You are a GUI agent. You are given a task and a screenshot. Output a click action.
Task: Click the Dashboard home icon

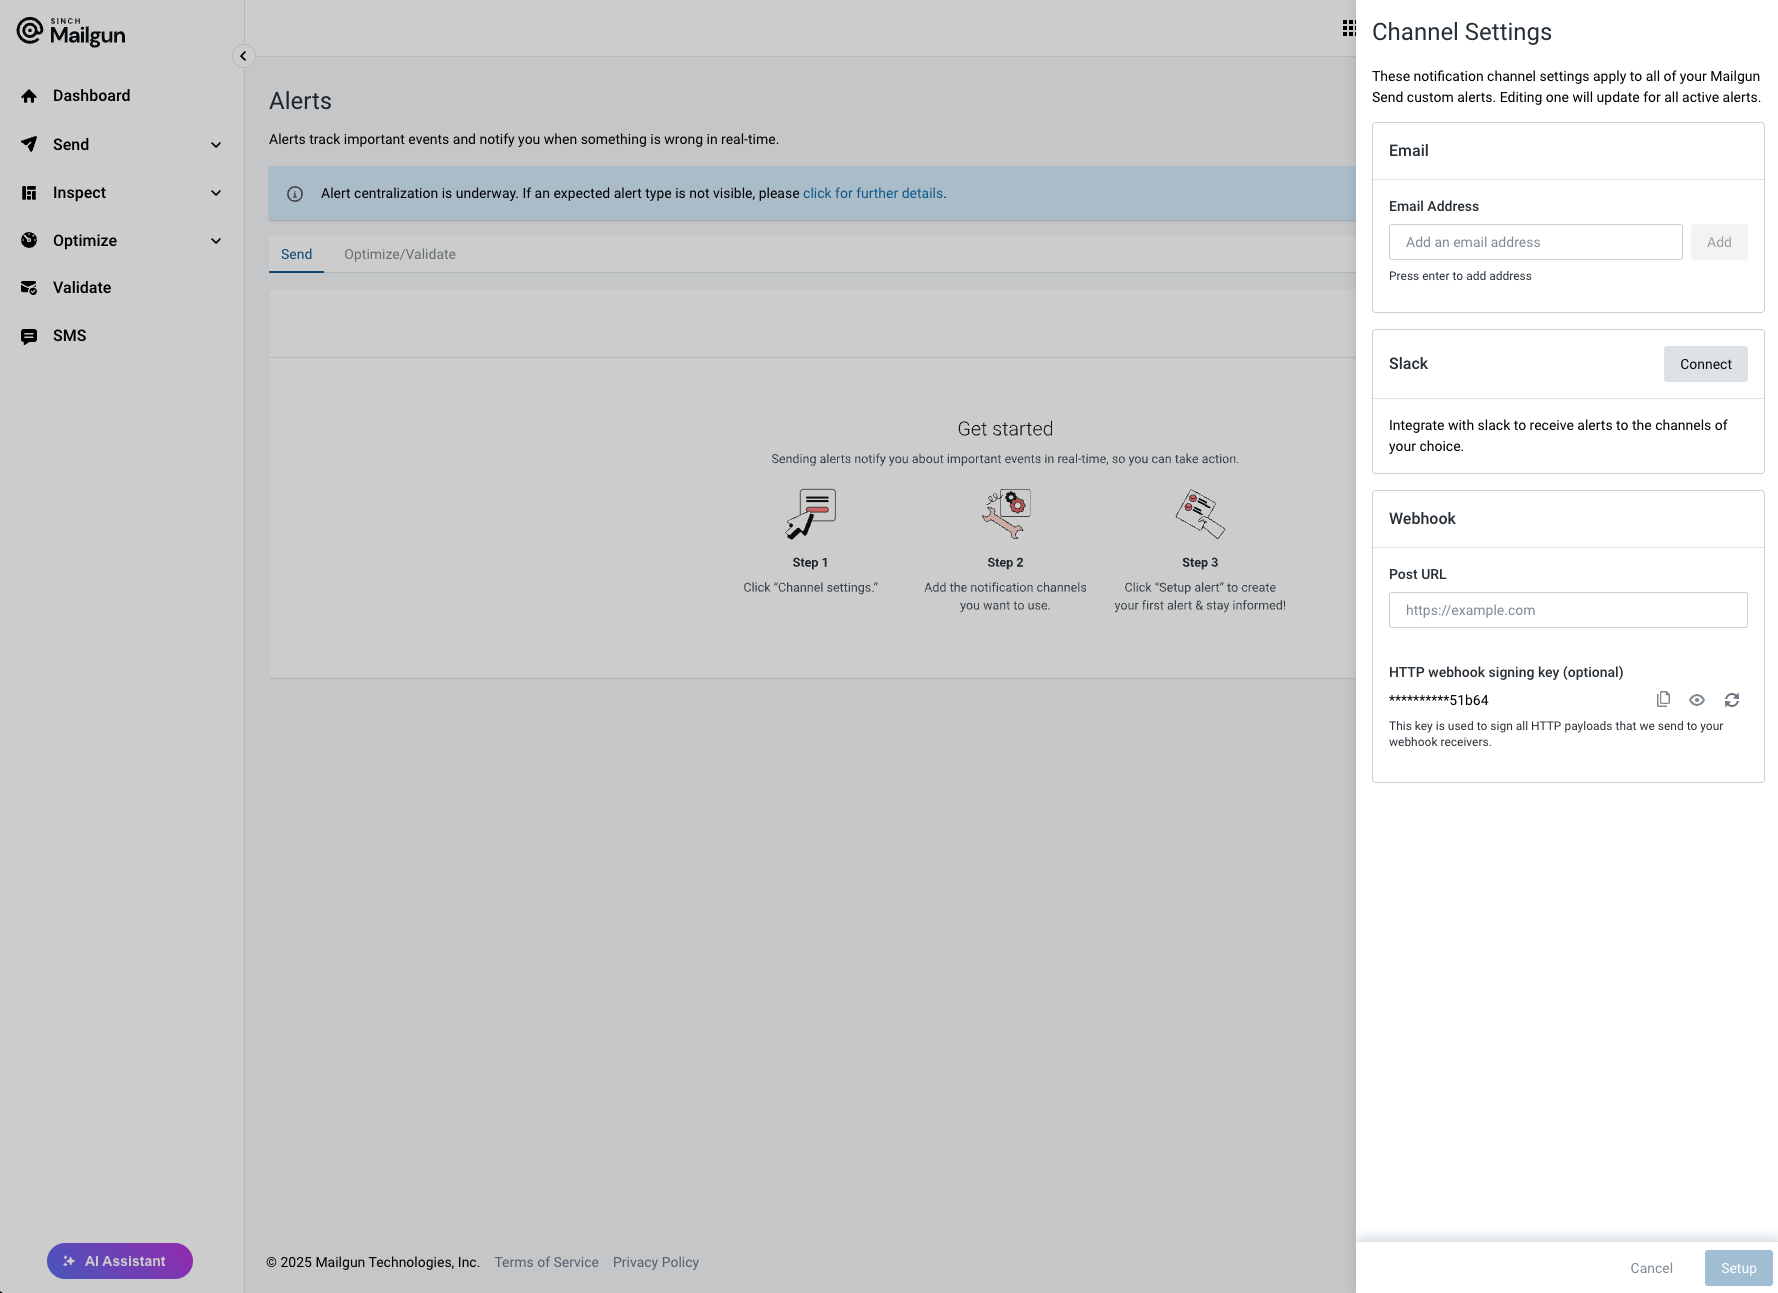[29, 96]
